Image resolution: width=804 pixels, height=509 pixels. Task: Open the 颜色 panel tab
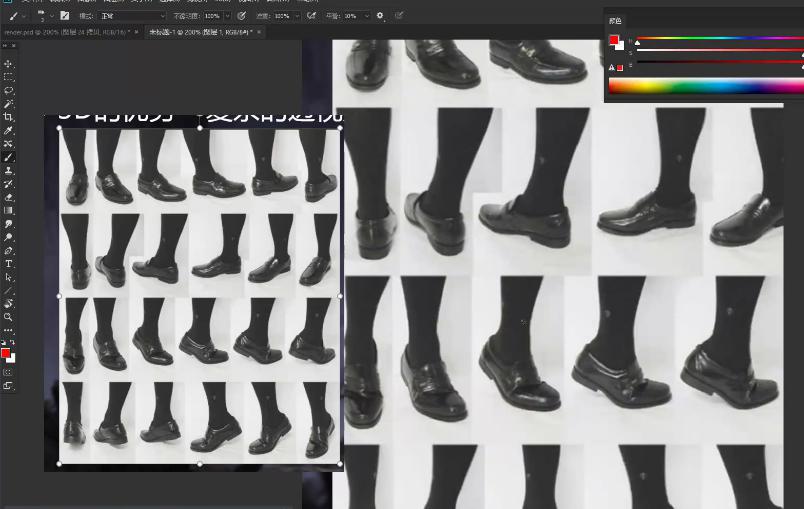(615, 21)
